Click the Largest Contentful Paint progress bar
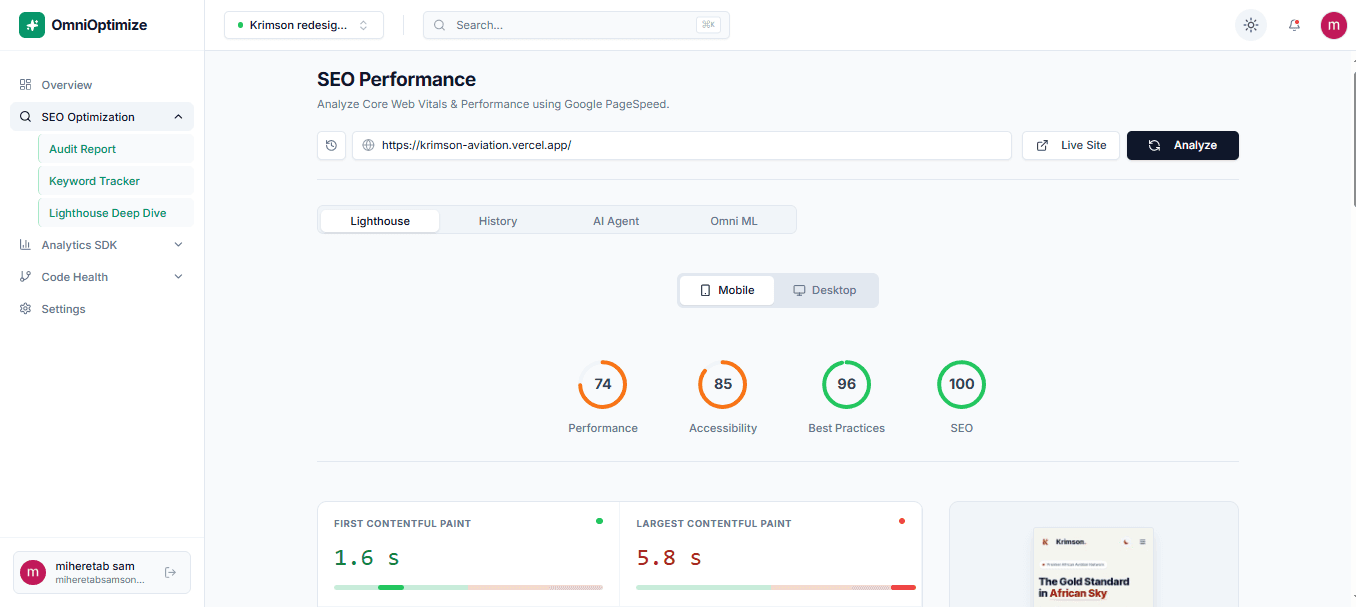1356x607 pixels. [775, 587]
